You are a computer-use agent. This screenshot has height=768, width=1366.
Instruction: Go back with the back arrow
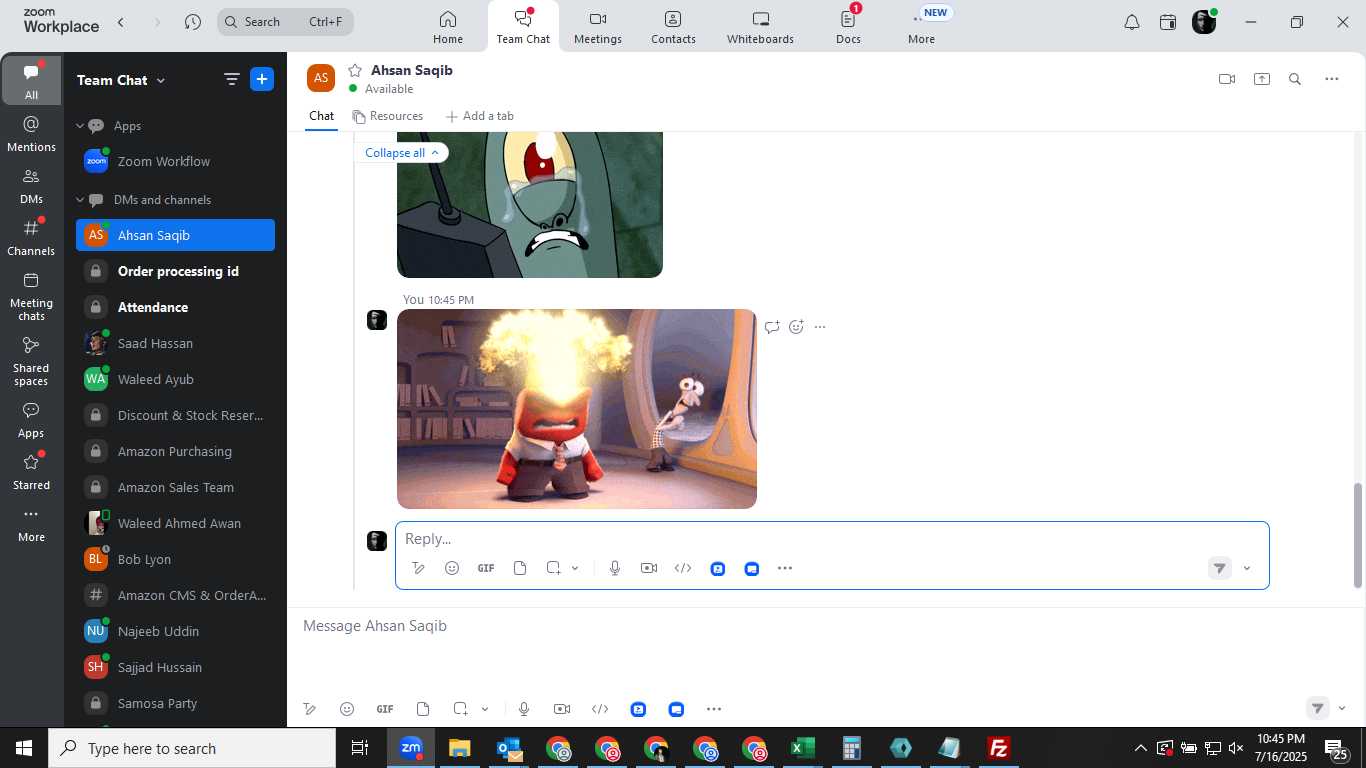(x=121, y=22)
